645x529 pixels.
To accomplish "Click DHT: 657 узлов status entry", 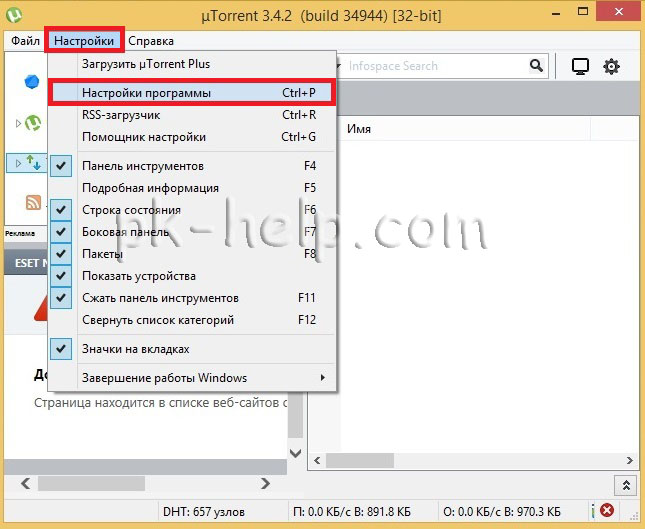I will (x=204, y=511).
